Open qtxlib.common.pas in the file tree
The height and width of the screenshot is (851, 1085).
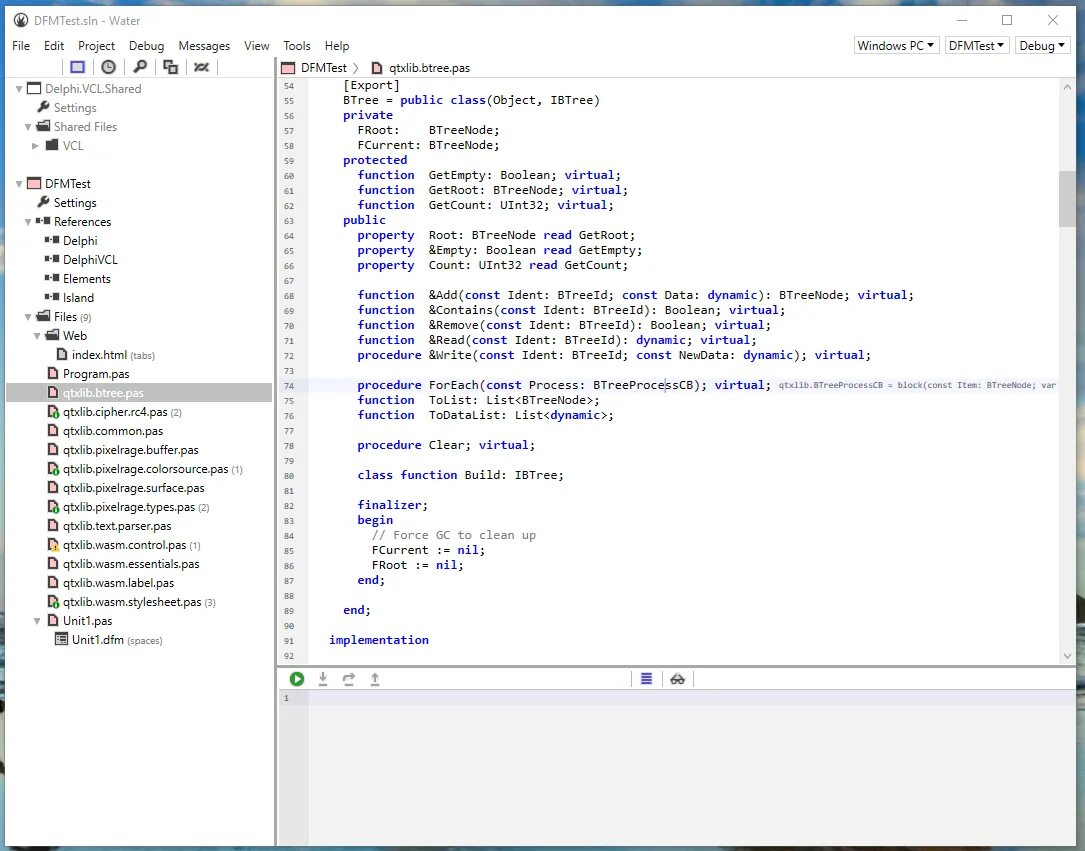tap(112, 431)
